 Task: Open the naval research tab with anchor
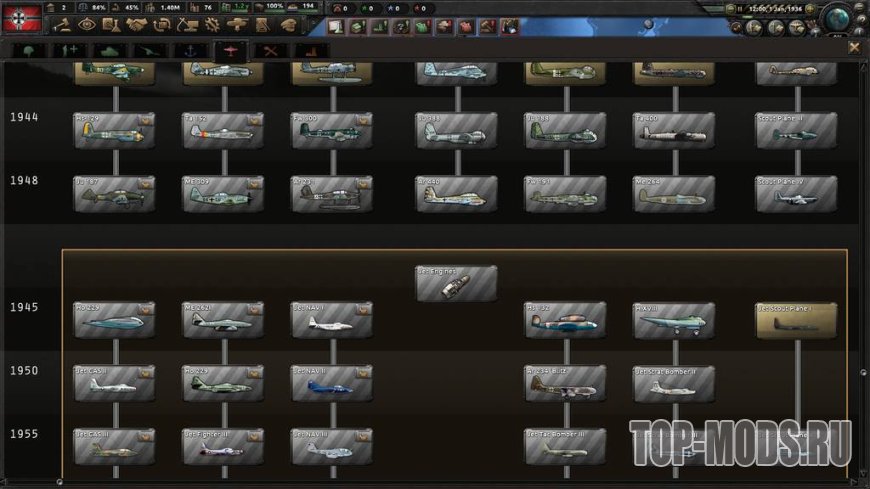187,49
